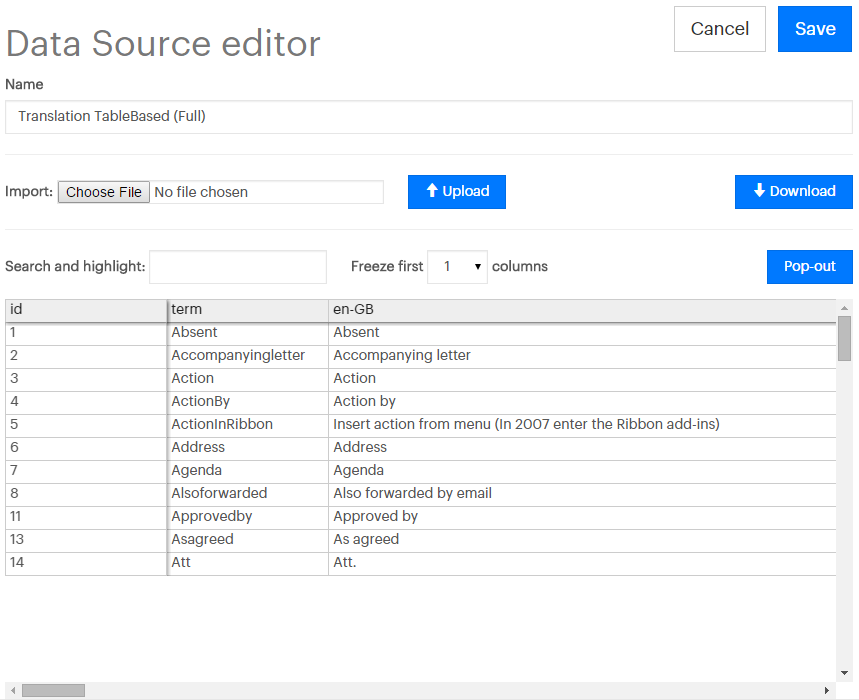Click the id cell with value 5
This screenshot has height=700, width=859.
coord(86,424)
